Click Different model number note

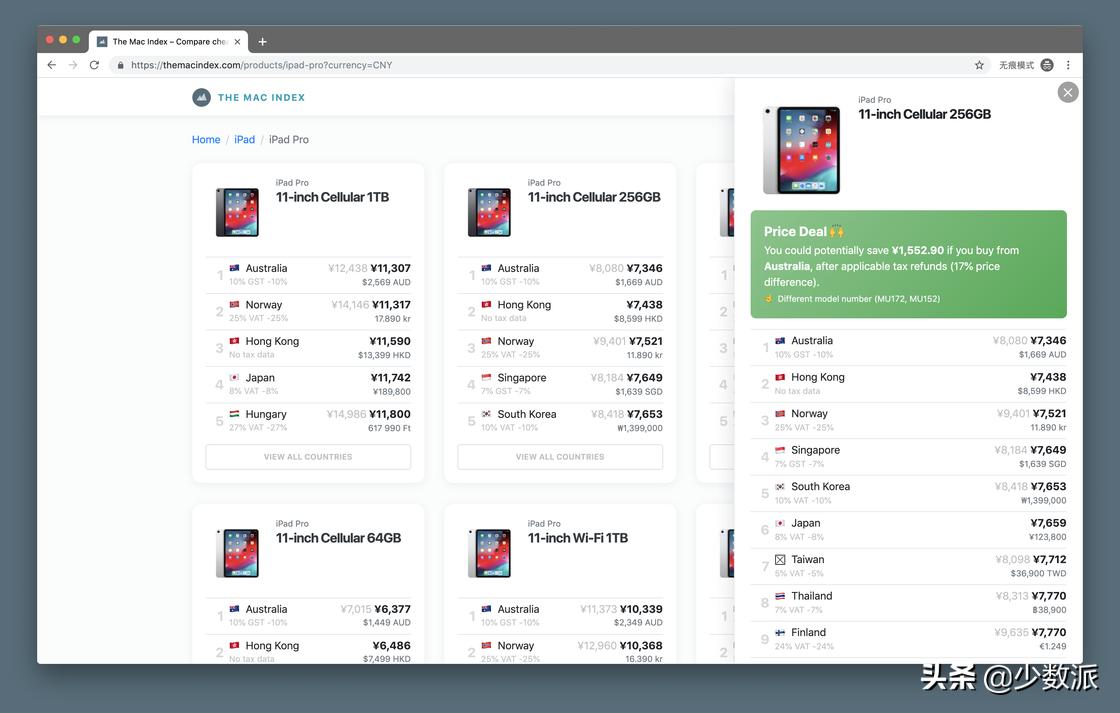pyautogui.click(x=859, y=299)
